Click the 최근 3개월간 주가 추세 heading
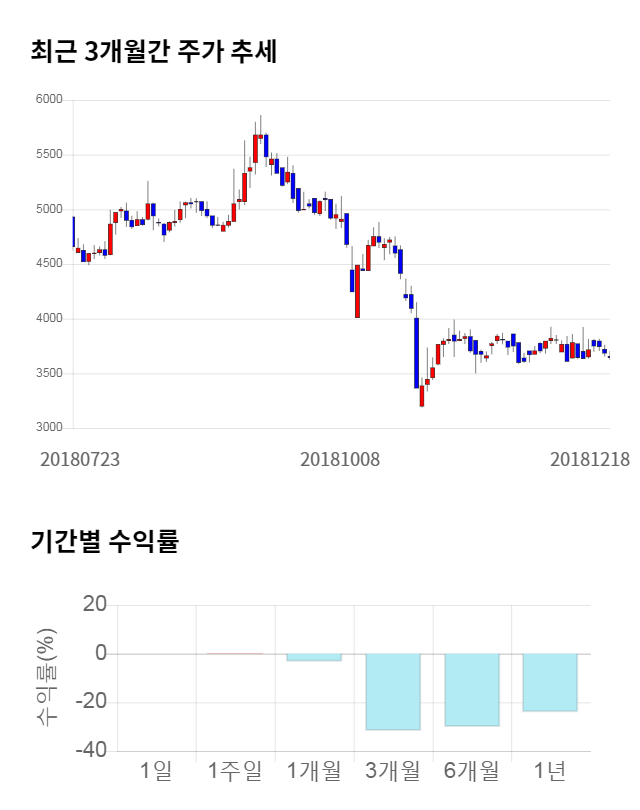 (153, 52)
